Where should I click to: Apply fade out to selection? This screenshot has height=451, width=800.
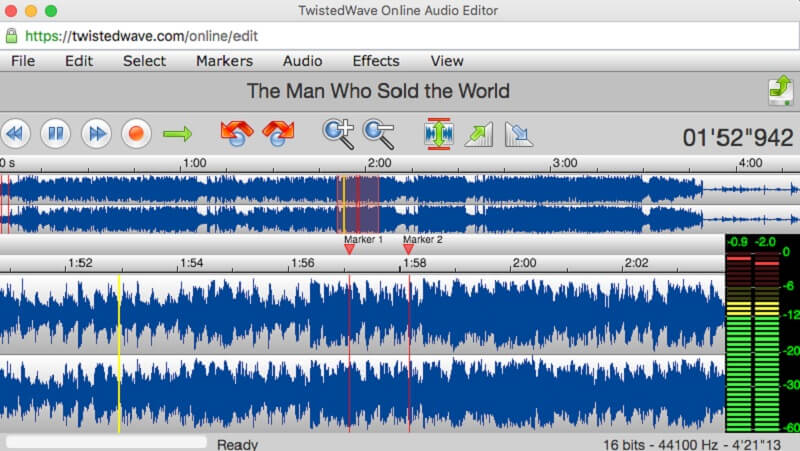click(x=519, y=133)
